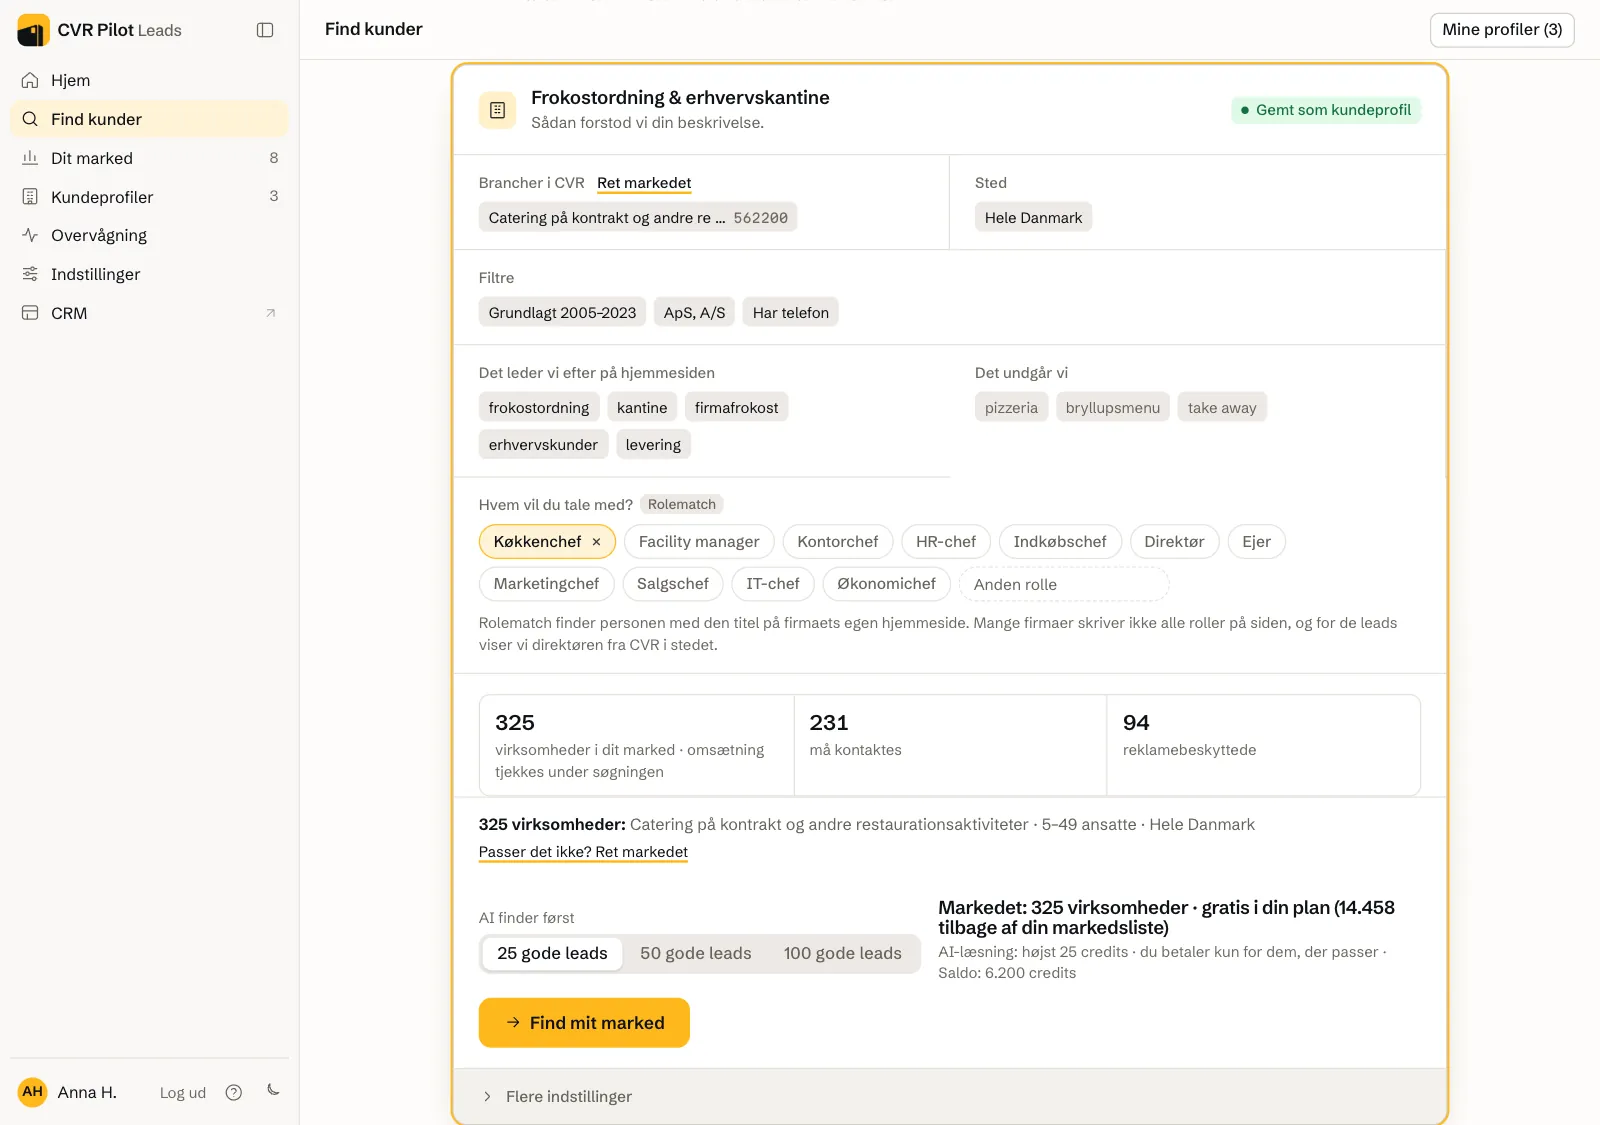Navigate to Overvågning
The image size is (1600, 1125).
pos(150,235)
